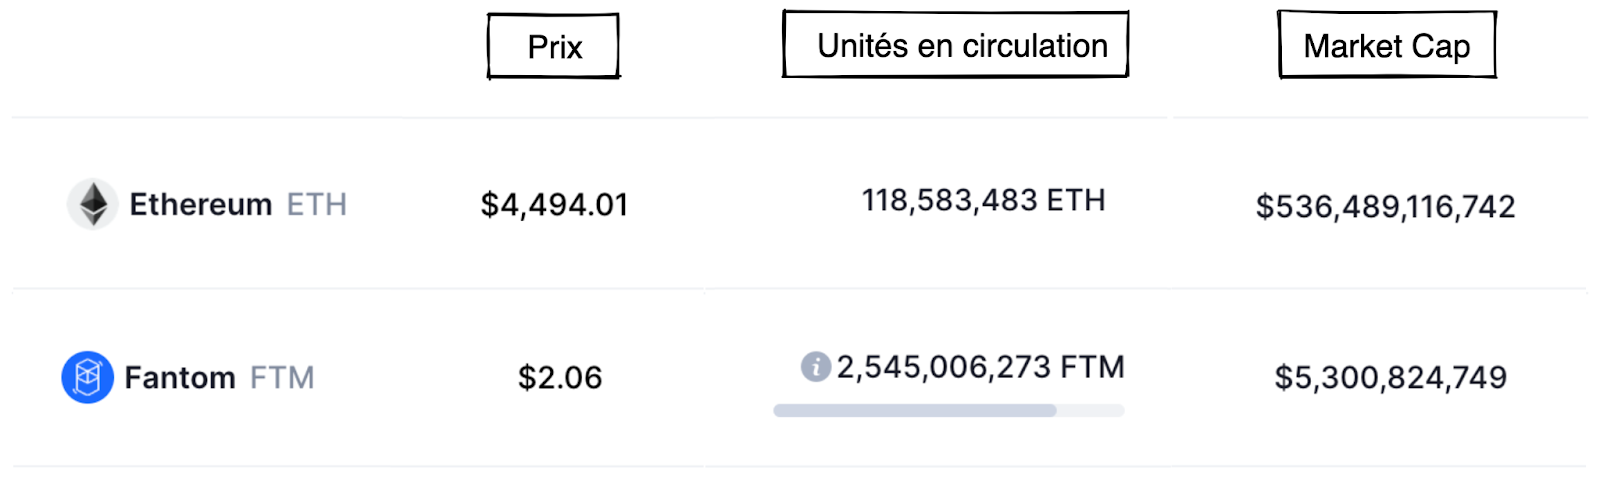Click the 2,545,006,273 FTM circulating supply value
Screen dimensions: 1600x485
point(980,367)
